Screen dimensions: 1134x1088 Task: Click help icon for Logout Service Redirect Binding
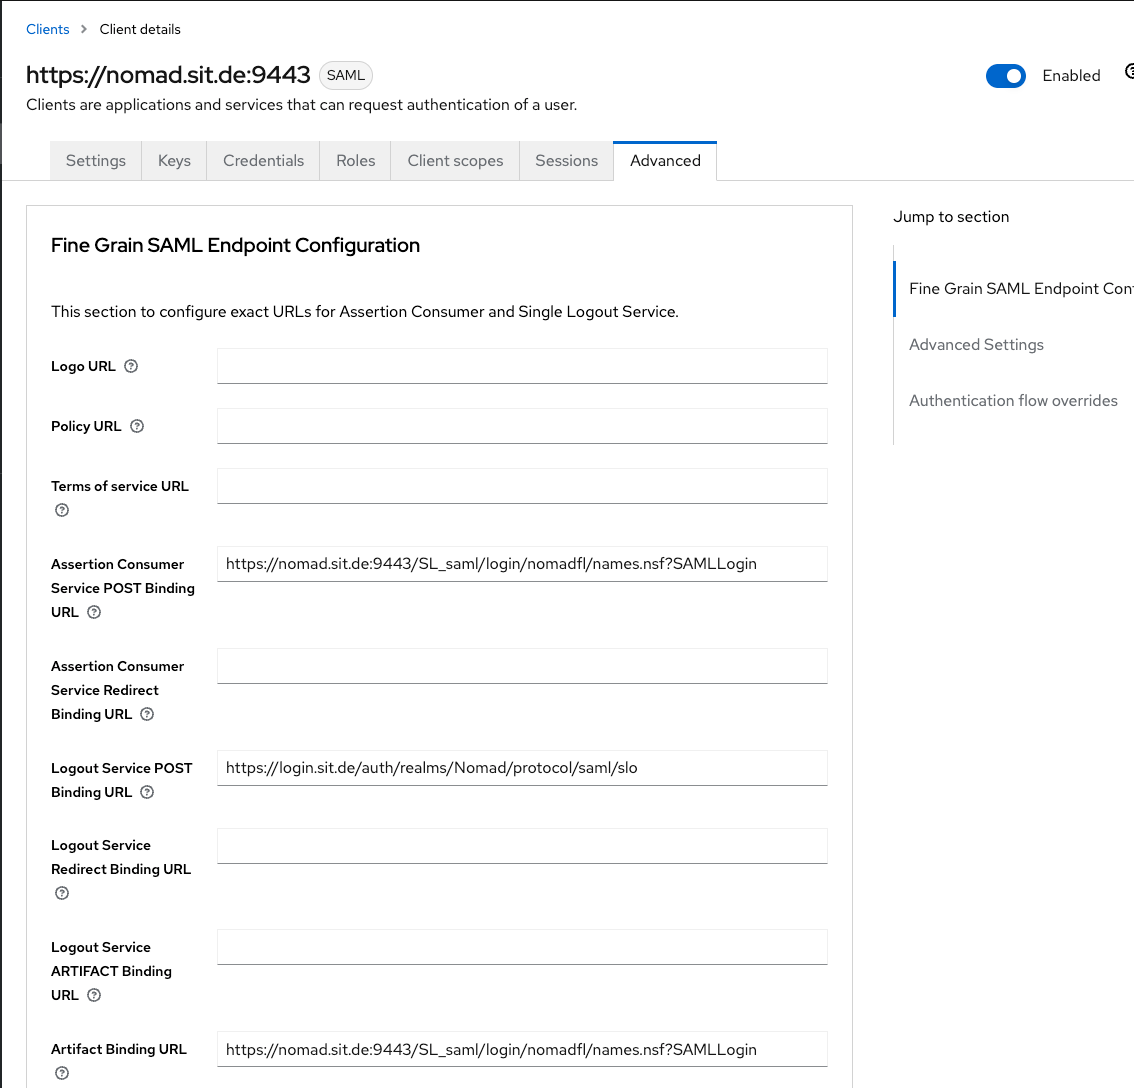click(62, 893)
